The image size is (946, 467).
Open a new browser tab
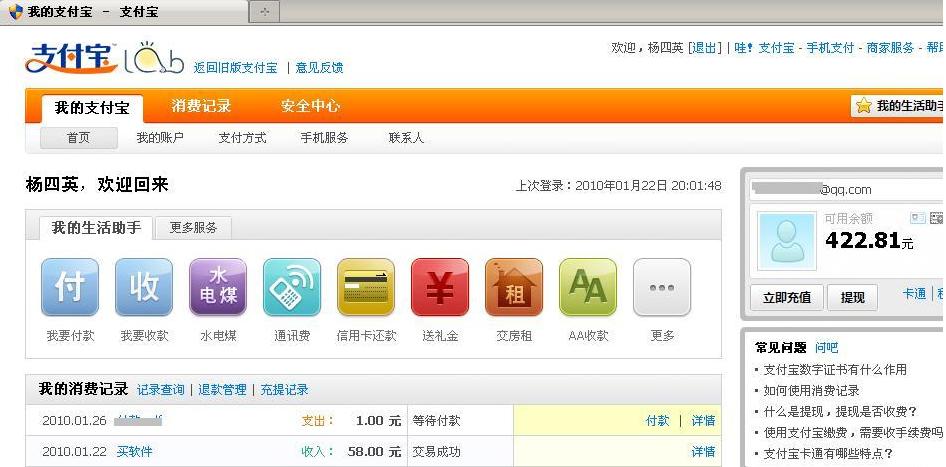coord(264,11)
